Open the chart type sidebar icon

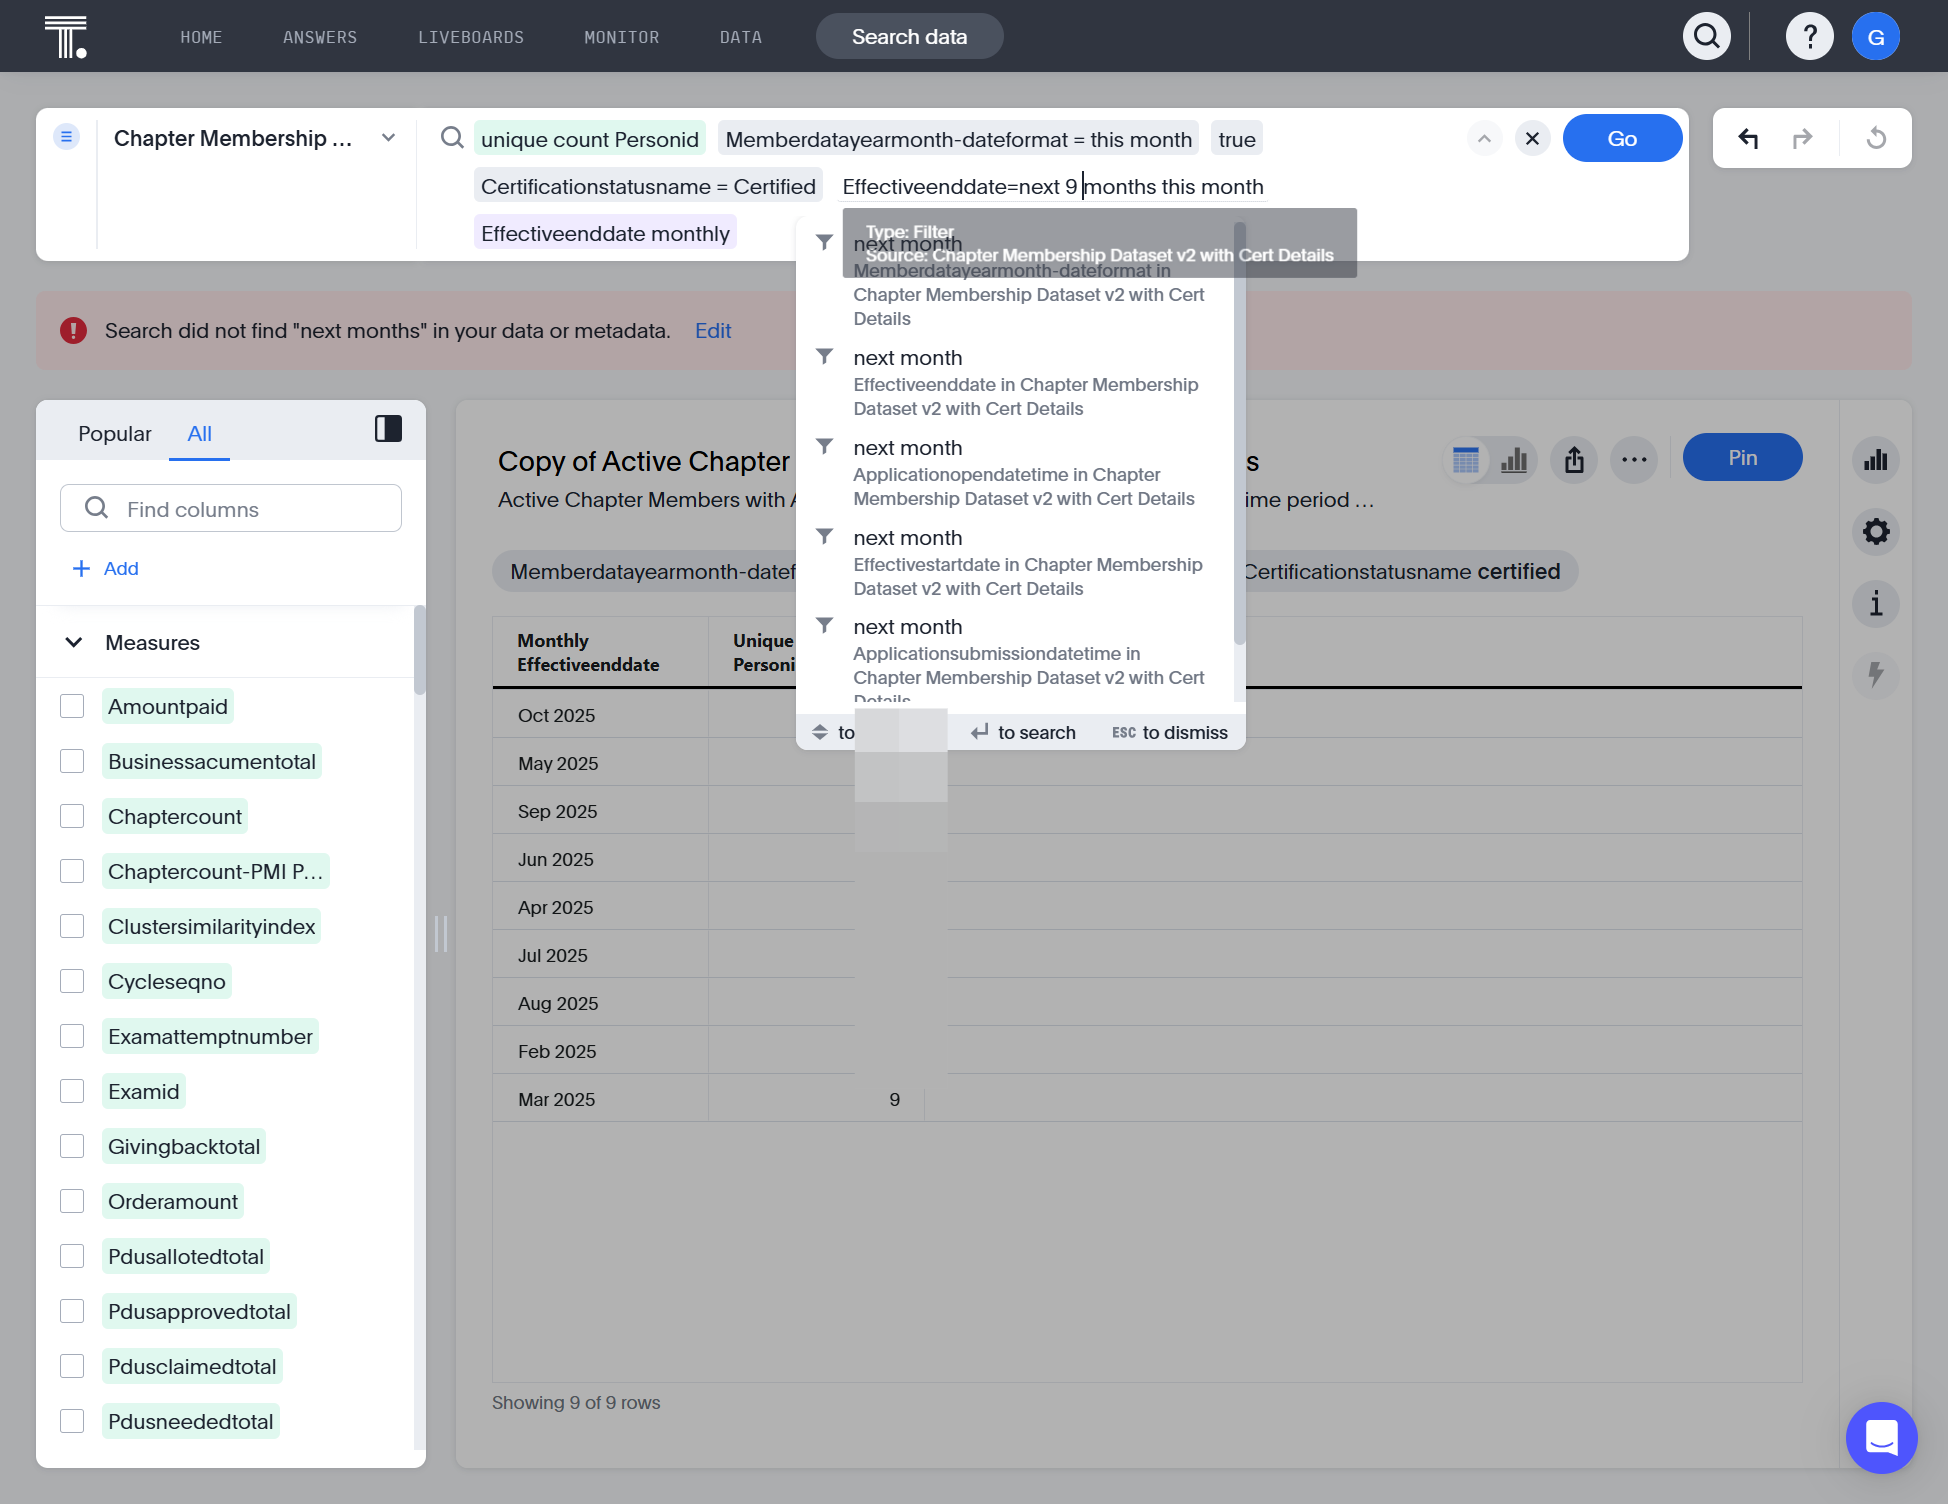tap(1876, 460)
